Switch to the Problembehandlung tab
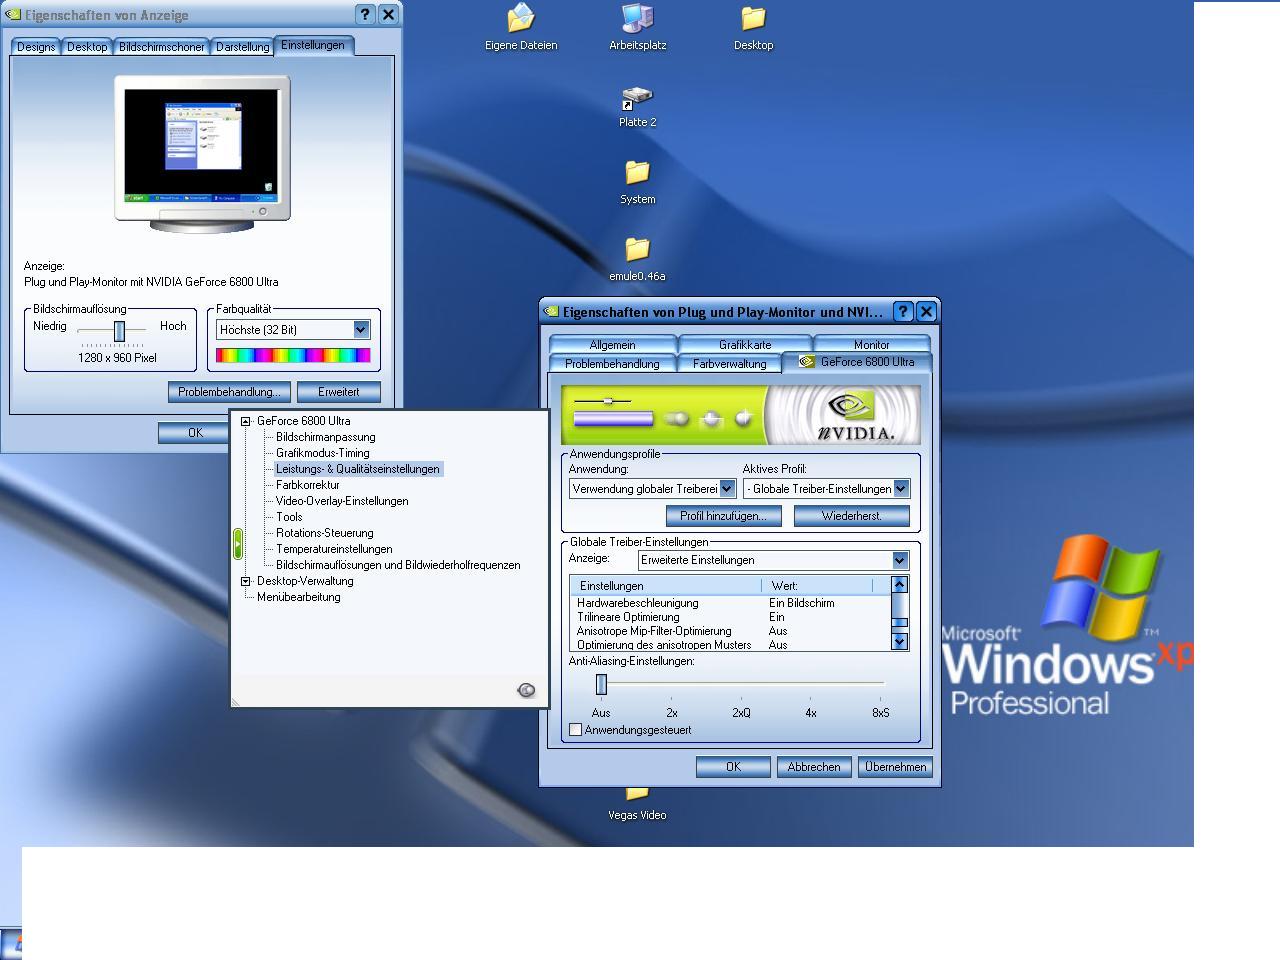 pos(613,364)
